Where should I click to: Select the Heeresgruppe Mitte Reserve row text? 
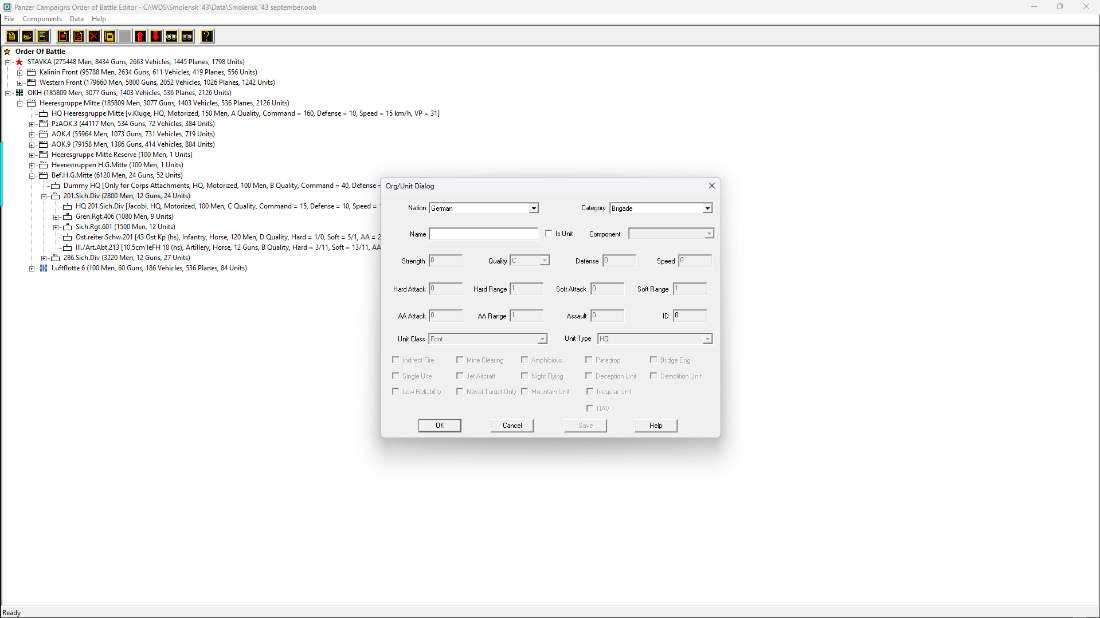coord(121,155)
